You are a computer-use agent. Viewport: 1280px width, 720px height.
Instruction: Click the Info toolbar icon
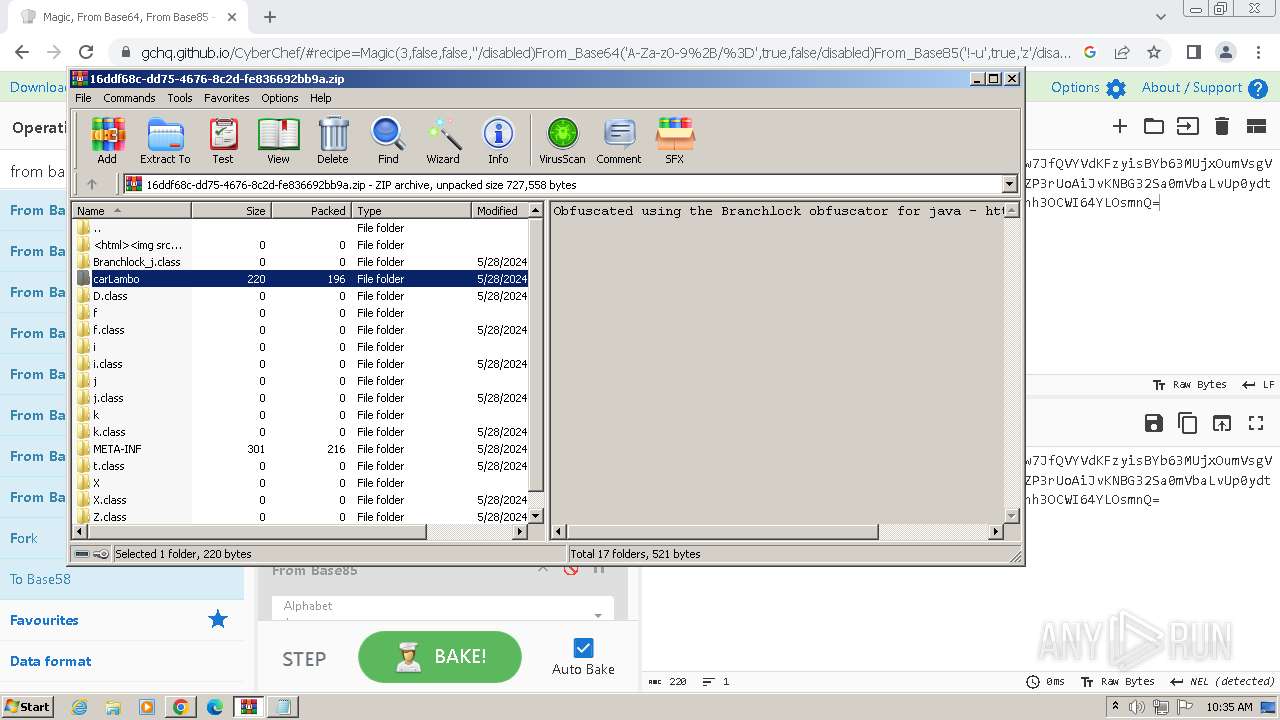coord(498,141)
